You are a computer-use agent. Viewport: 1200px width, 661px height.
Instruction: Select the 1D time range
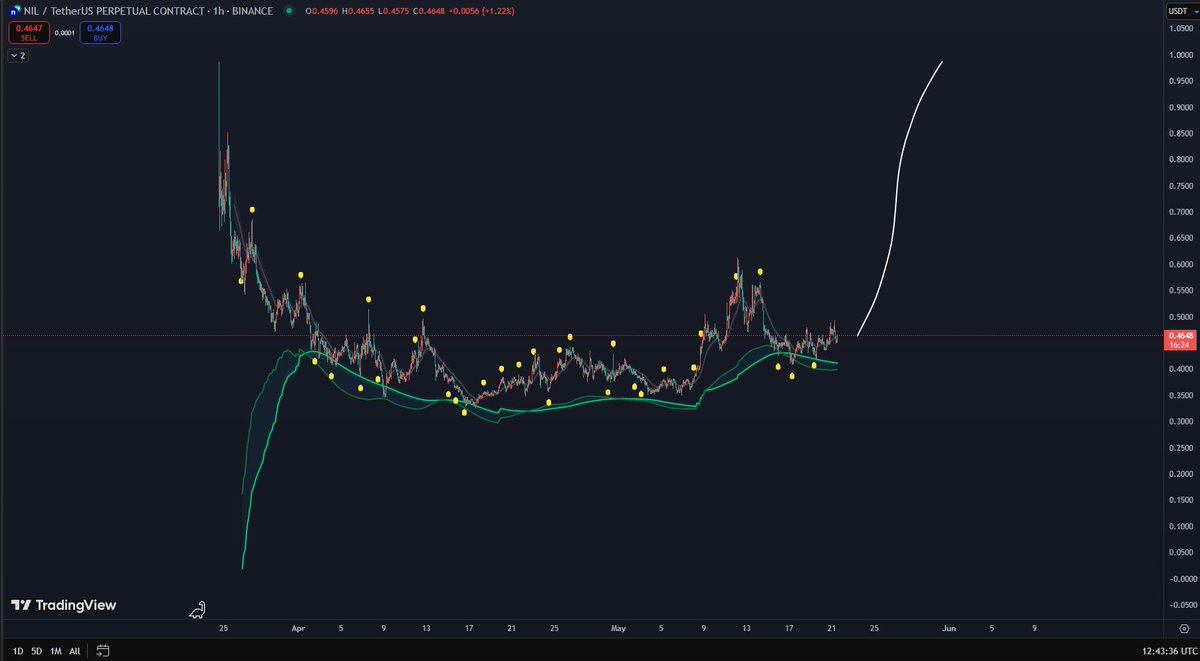pyautogui.click(x=18, y=651)
